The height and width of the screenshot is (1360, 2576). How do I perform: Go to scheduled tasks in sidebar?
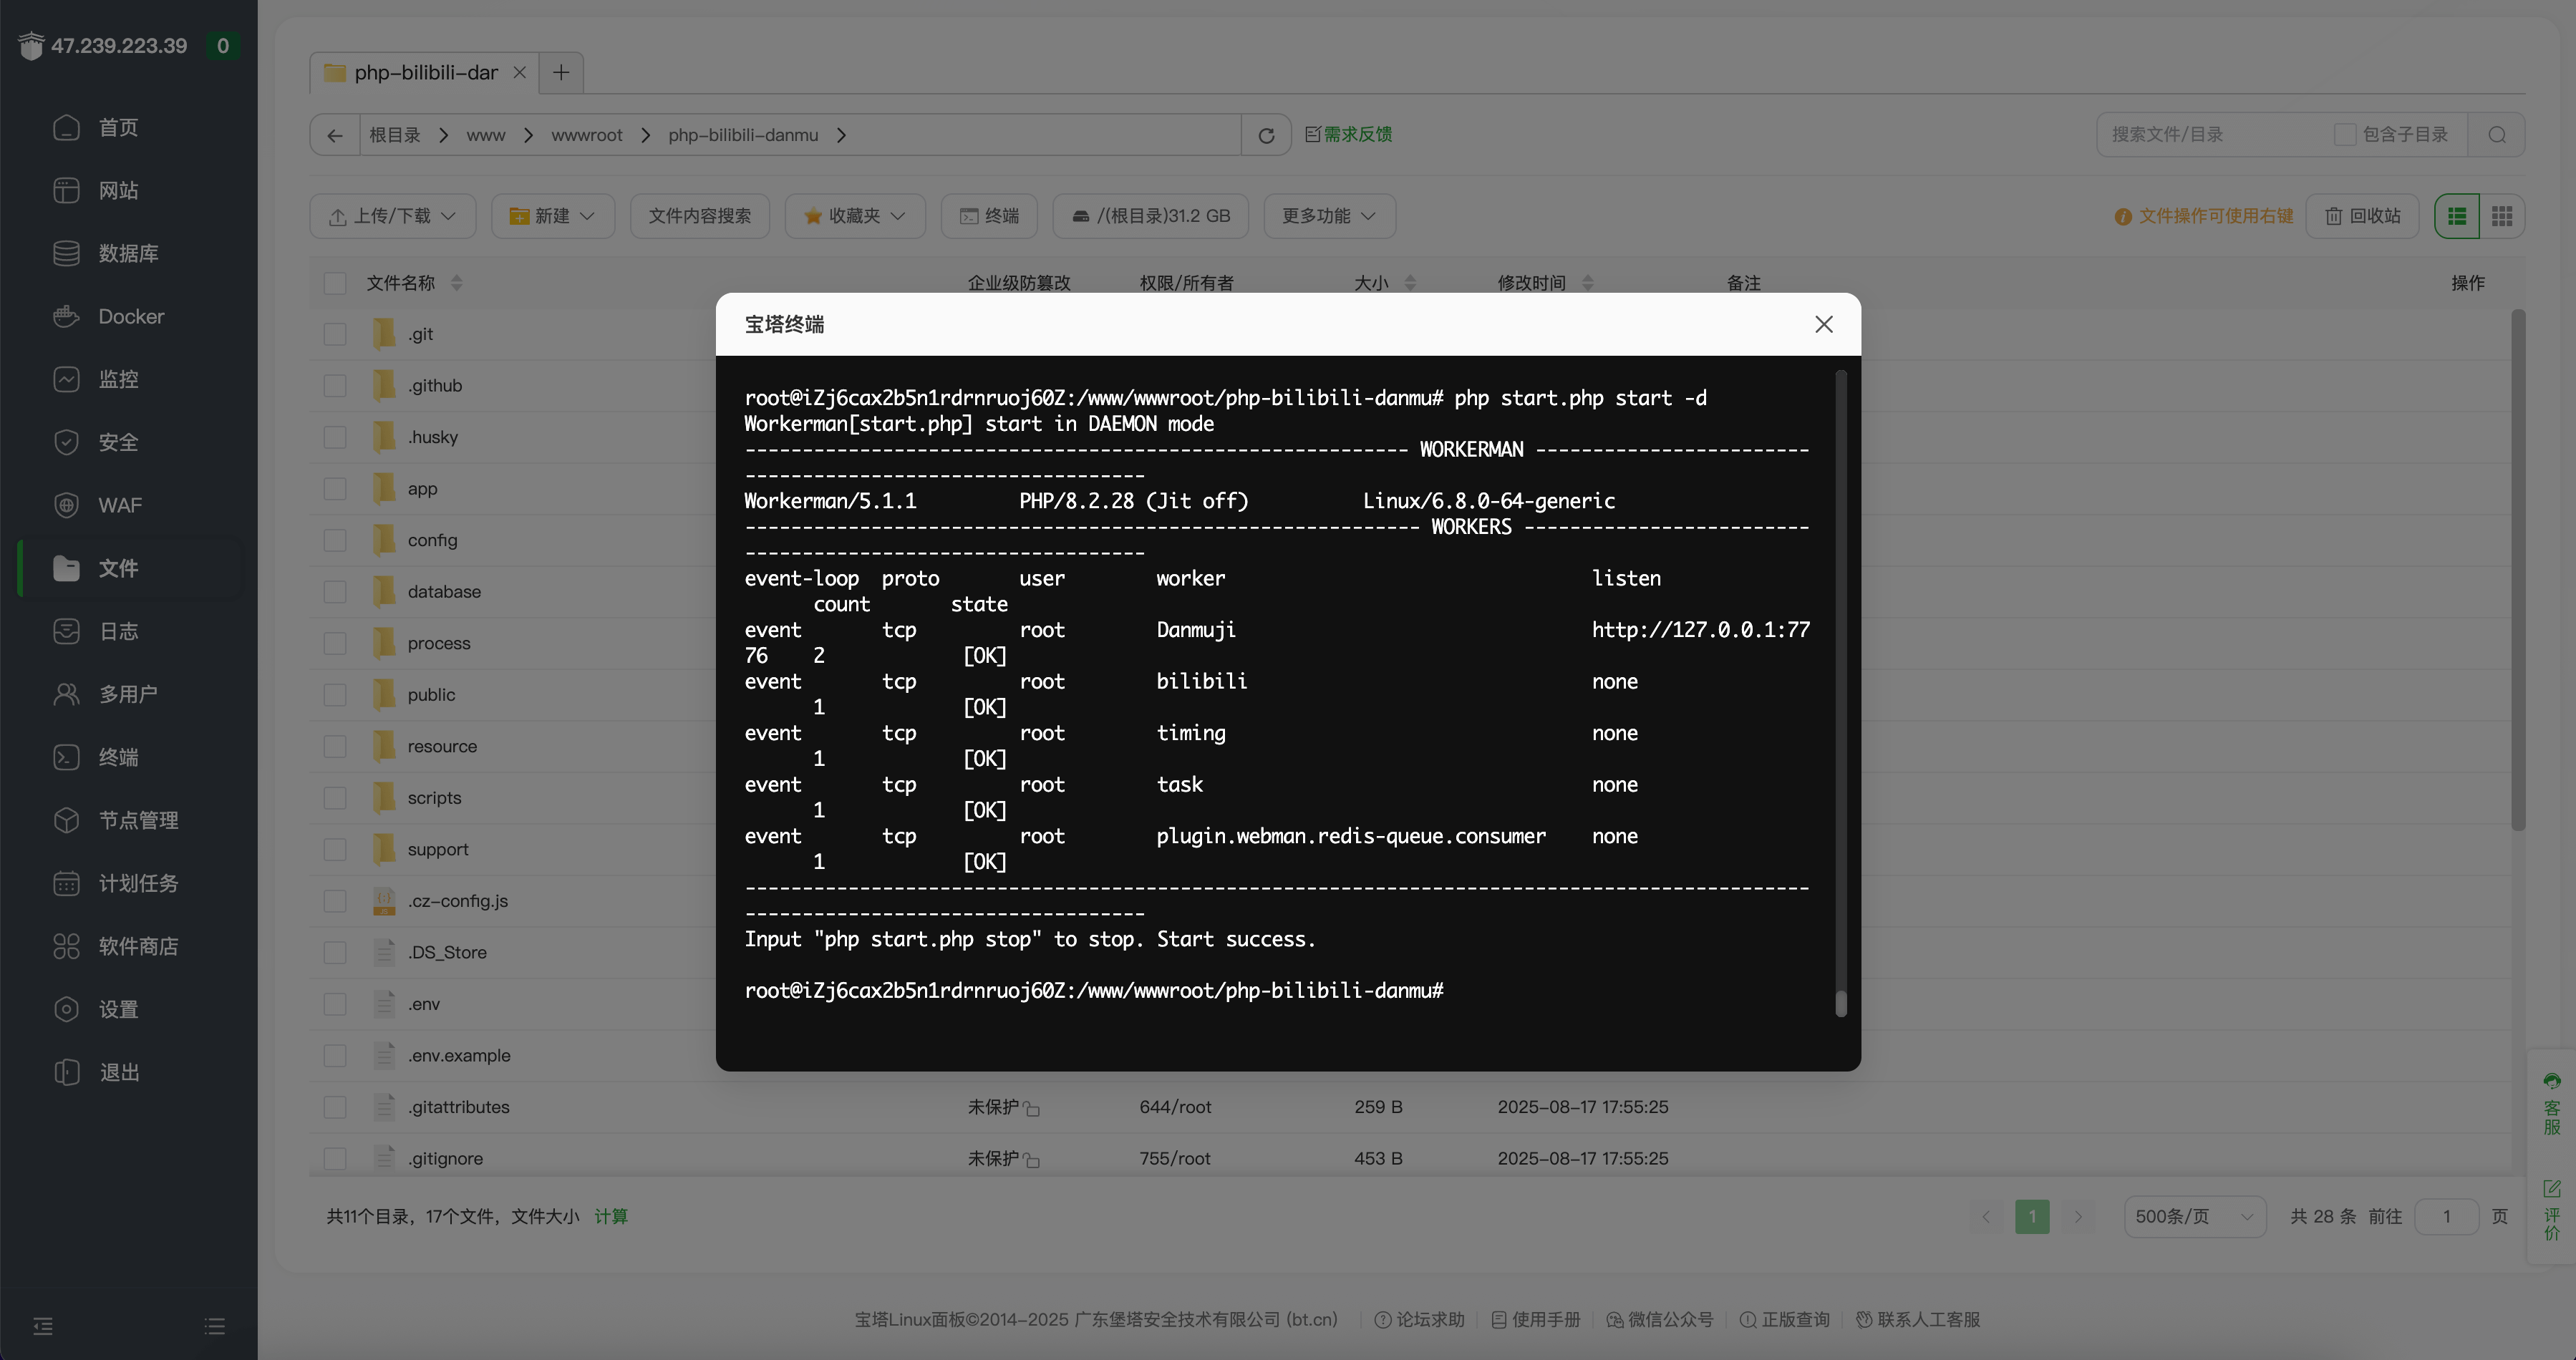tap(138, 883)
